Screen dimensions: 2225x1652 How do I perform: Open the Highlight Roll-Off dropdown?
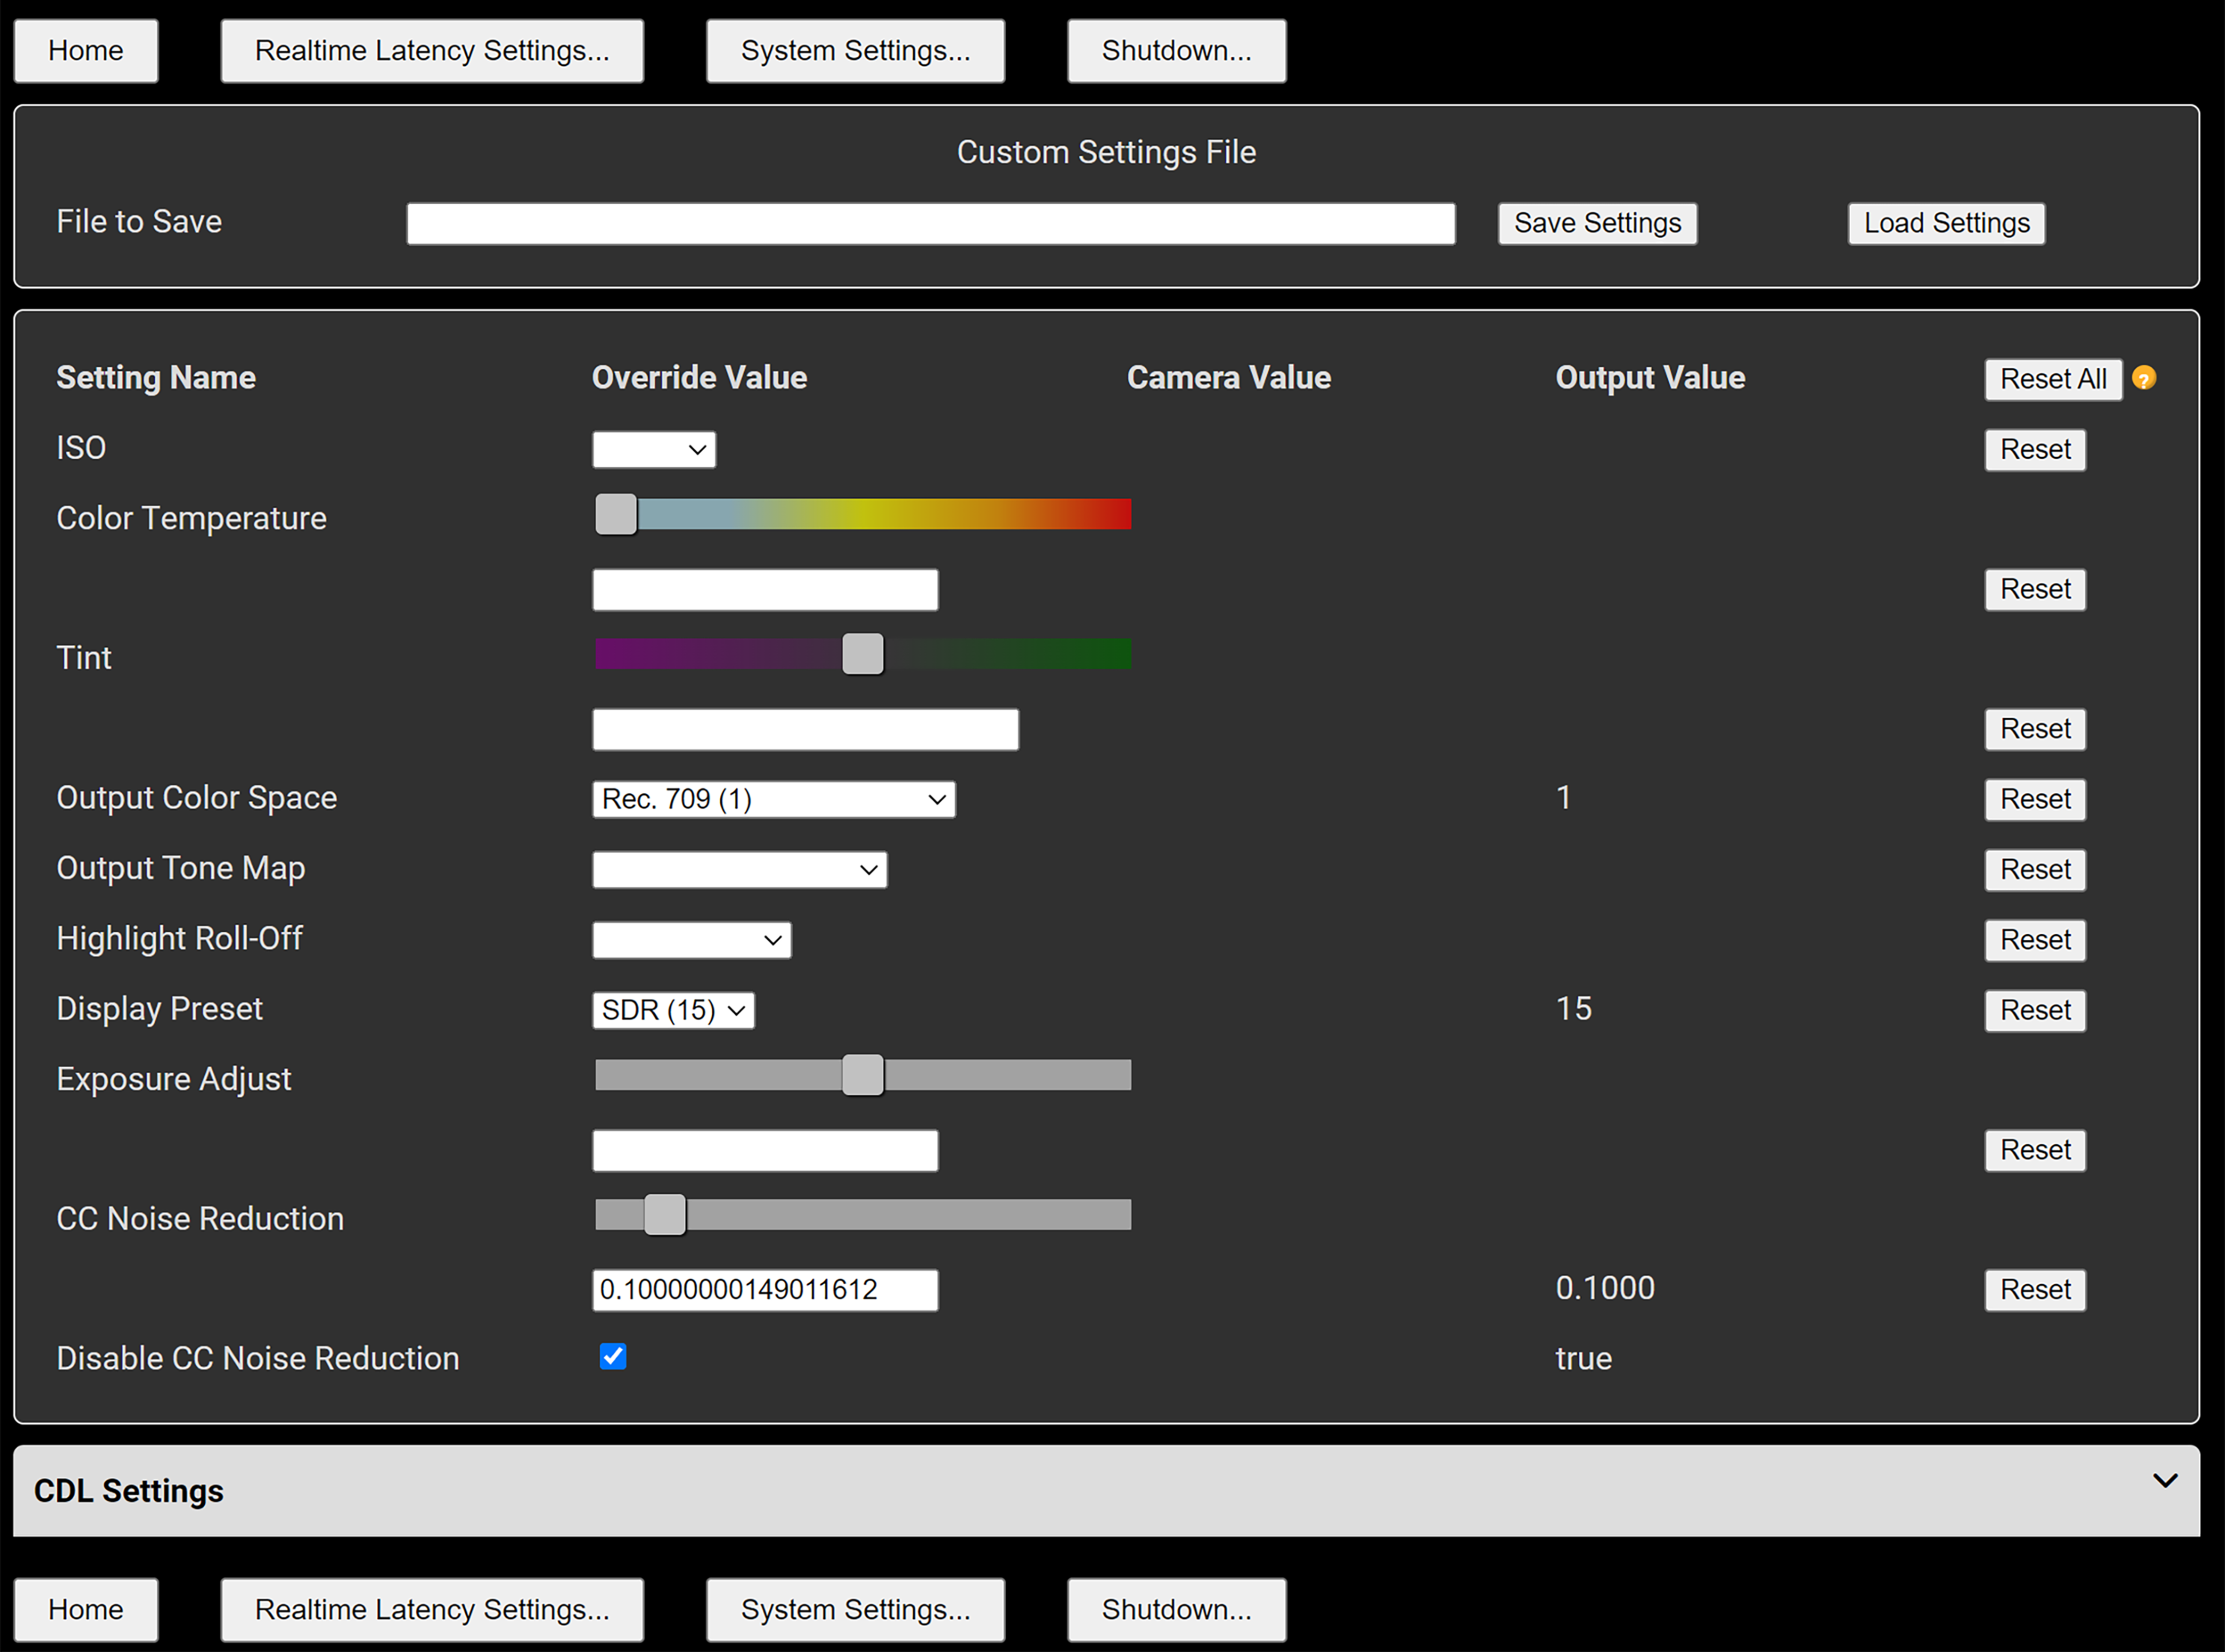[691, 940]
